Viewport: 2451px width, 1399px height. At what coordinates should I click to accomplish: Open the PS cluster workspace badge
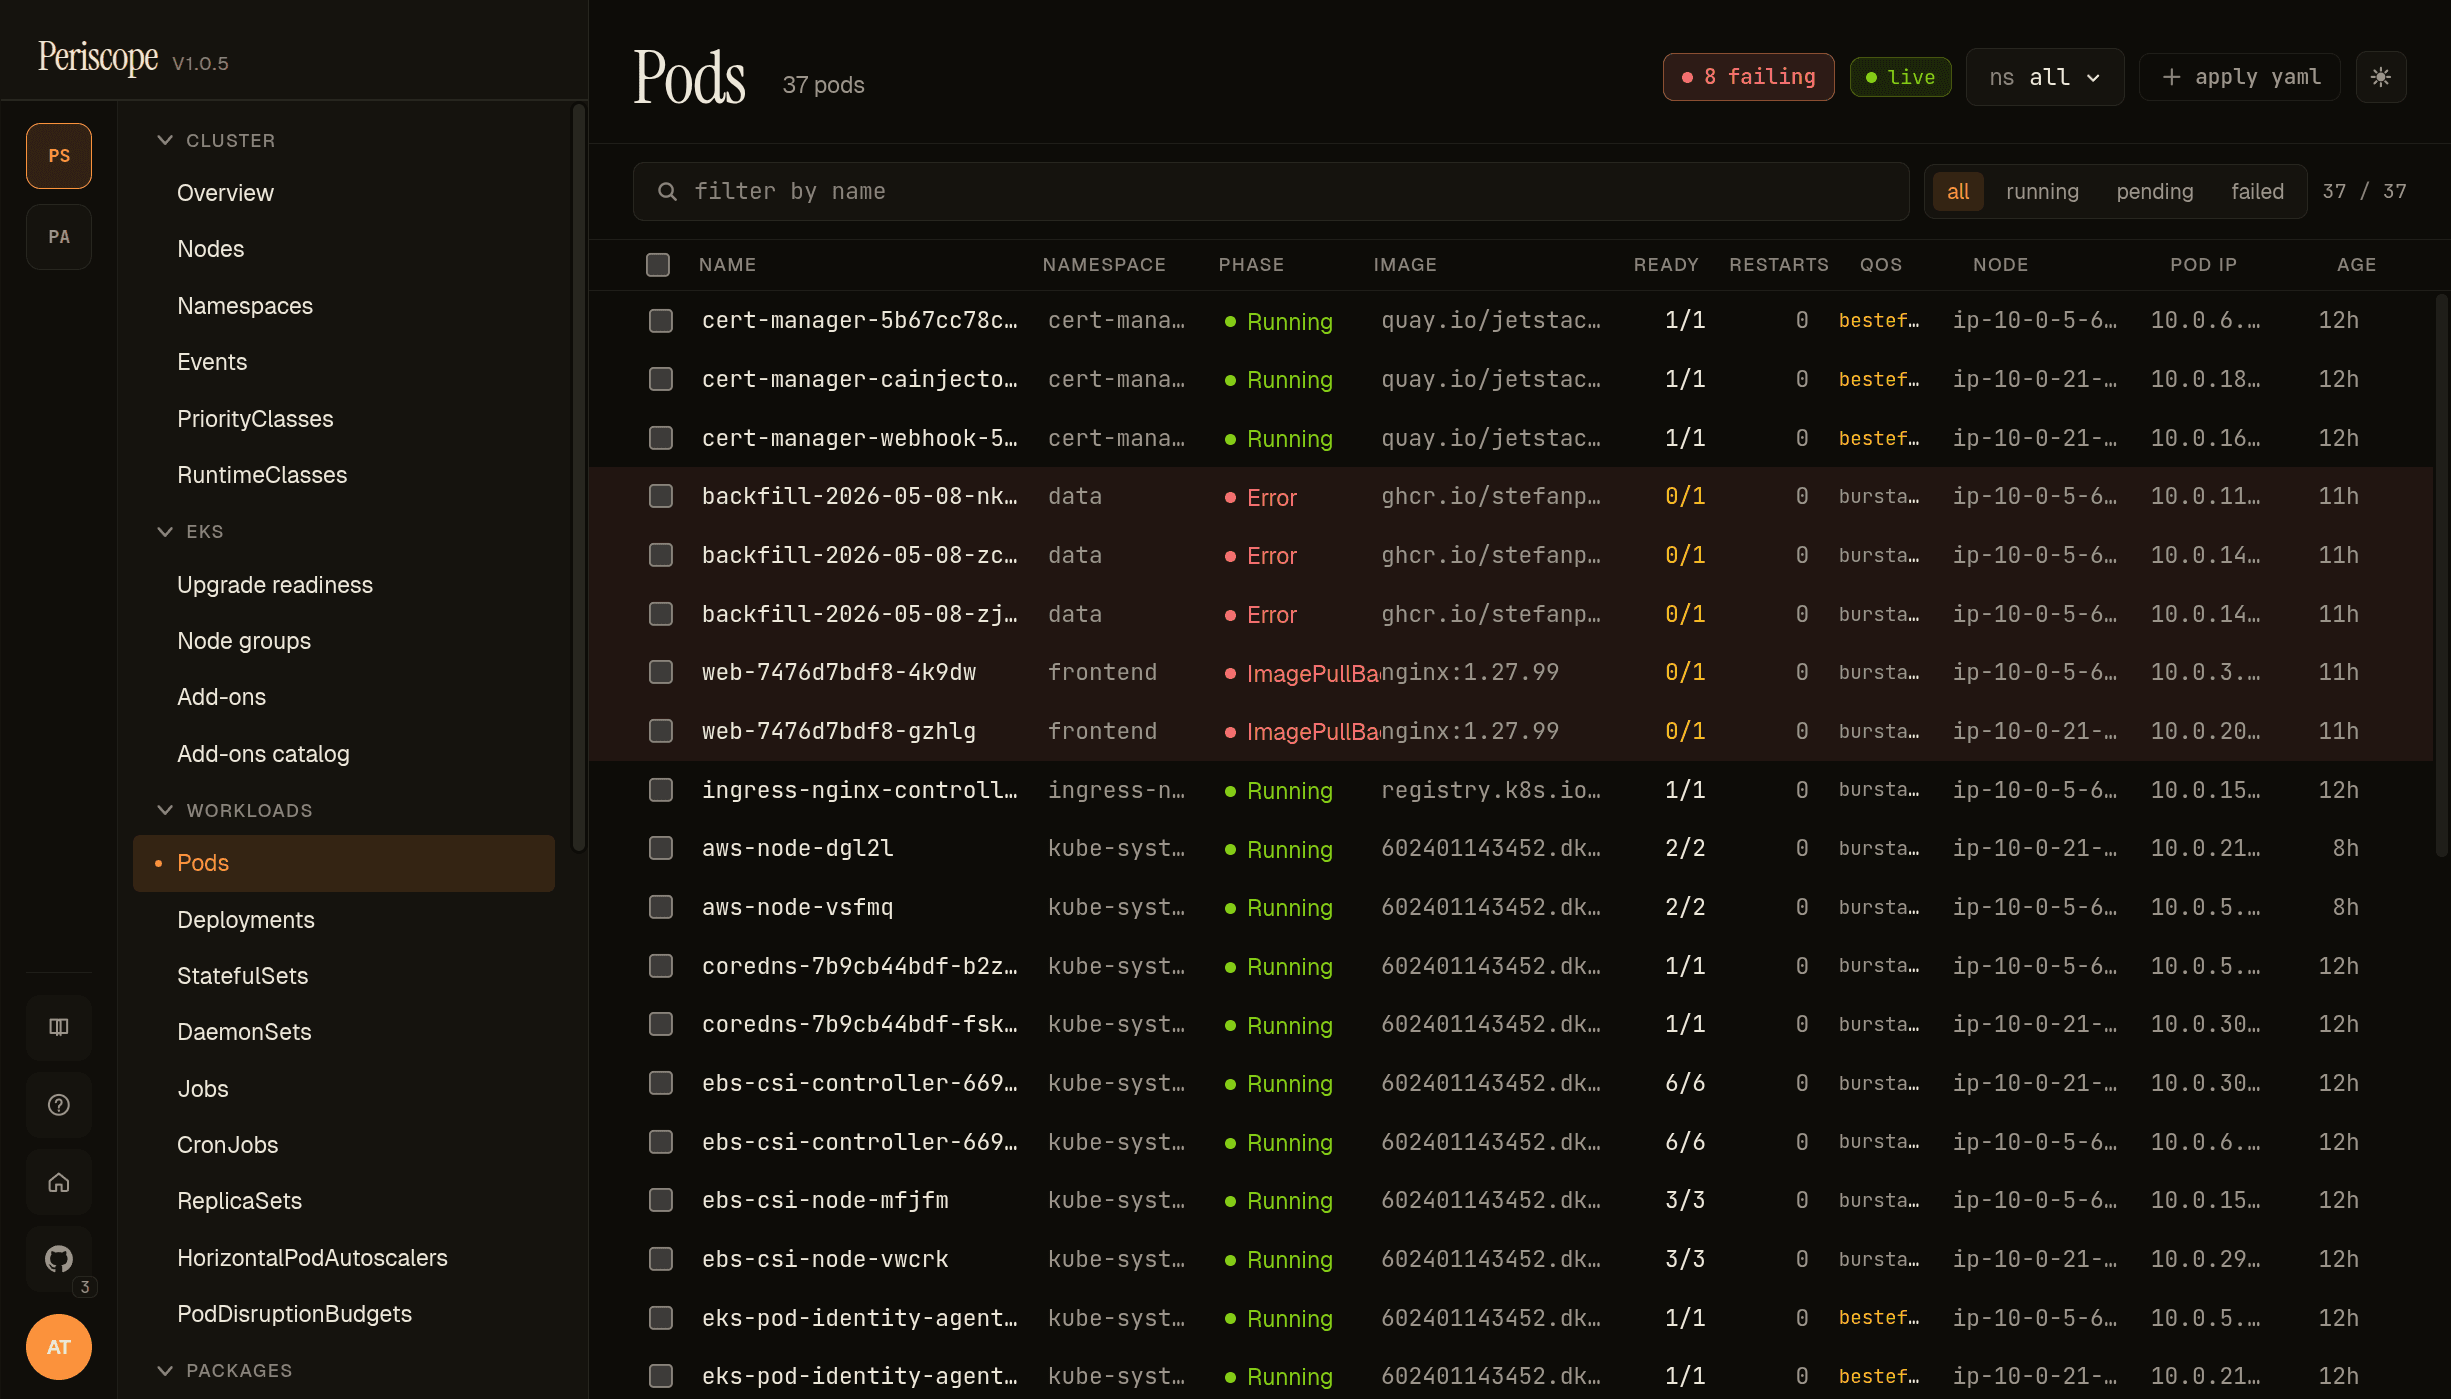[x=59, y=156]
